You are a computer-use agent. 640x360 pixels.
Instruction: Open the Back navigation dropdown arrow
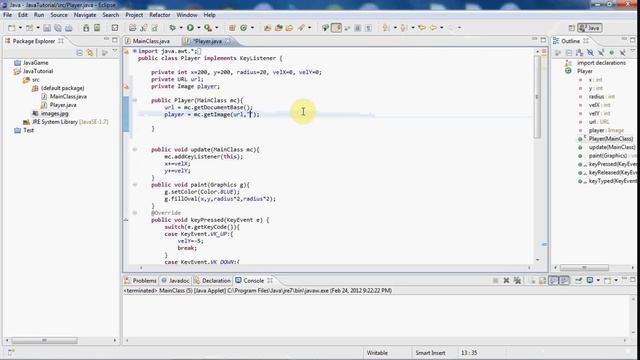click(442, 28)
